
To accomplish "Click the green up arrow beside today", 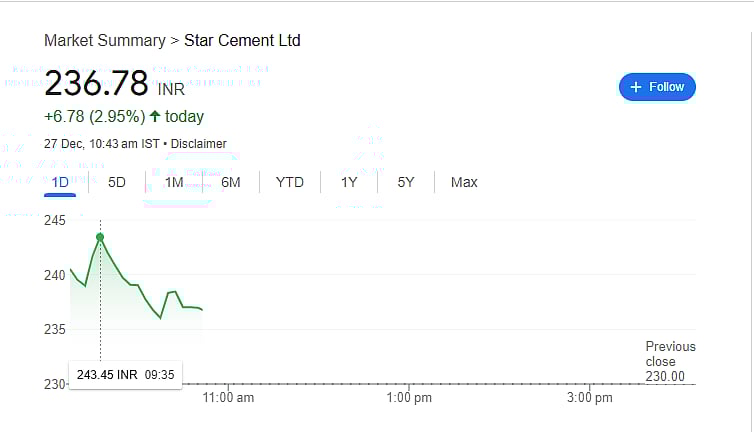I will click(155, 116).
